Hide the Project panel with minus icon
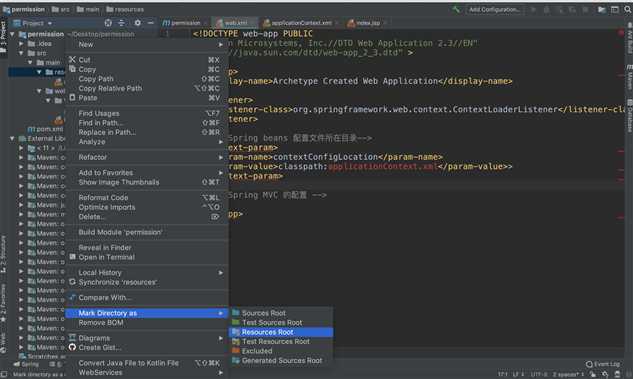This screenshot has width=633, height=379. point(150,23)
